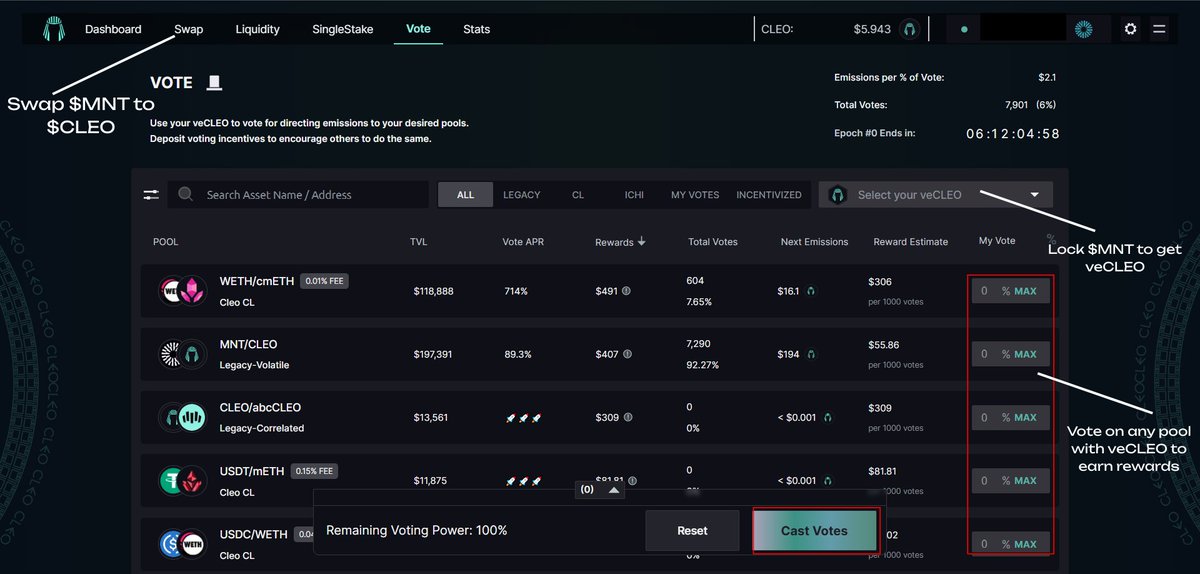The width and height of the screenshot is (1200, 574).
Task: Click the magnifier icon in search bar
Action: [185, 194]
